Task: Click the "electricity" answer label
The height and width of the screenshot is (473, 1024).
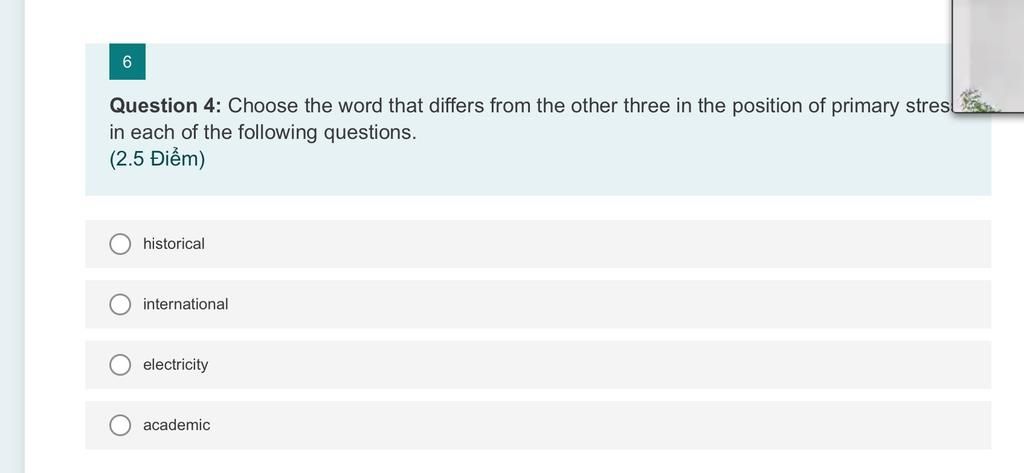Action: [x=176, y=365]
